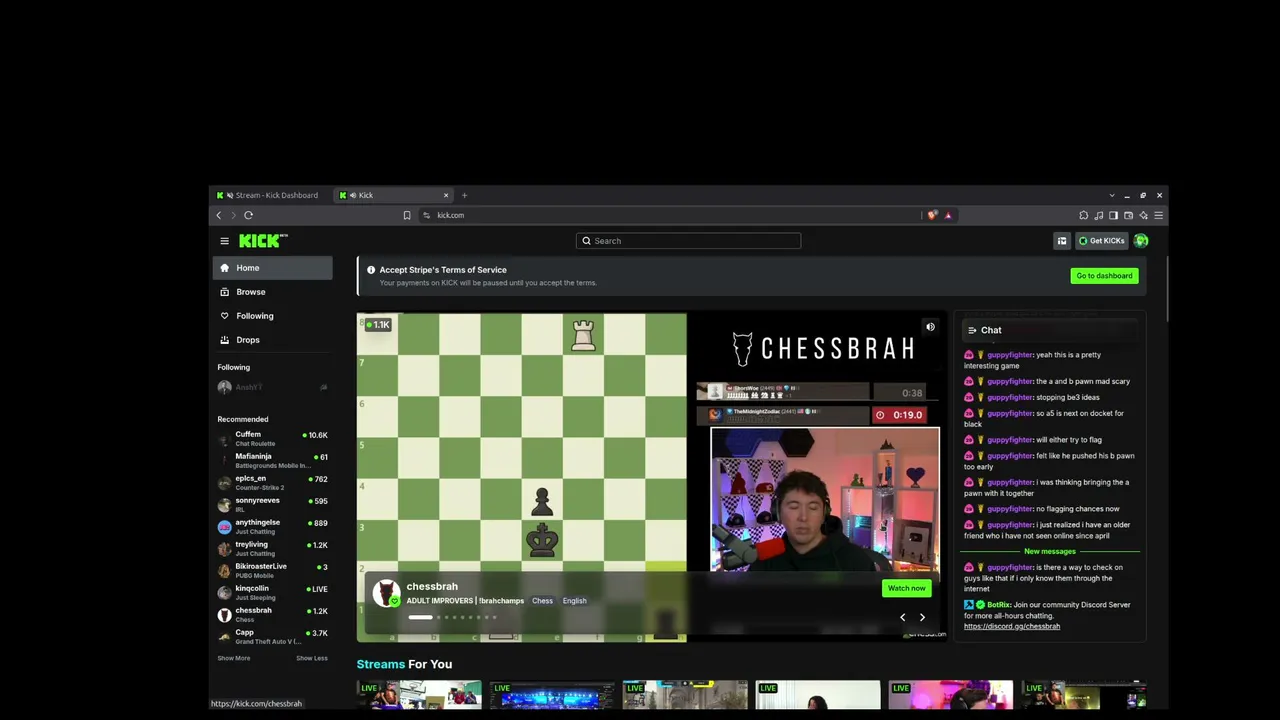Open the chessbrah avatar on featured card

pyautogui.click(x=386, y=593)
